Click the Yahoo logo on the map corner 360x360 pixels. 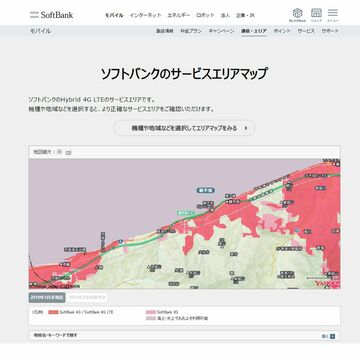click(x=327, y=284)
